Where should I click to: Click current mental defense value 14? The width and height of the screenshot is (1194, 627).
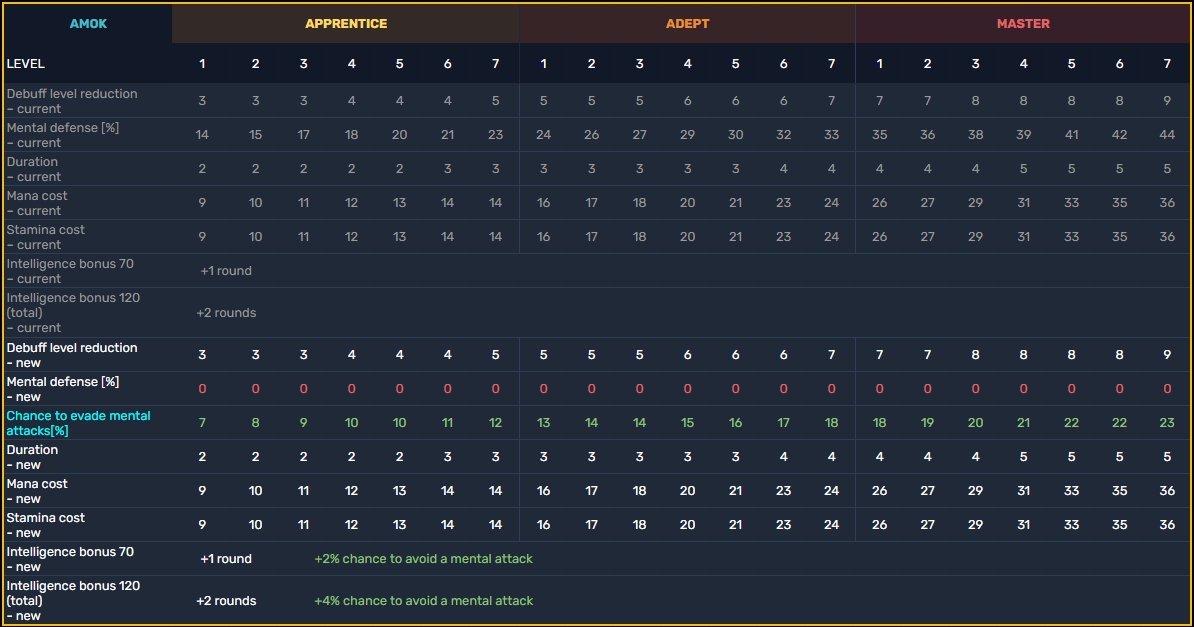(202, 135)
